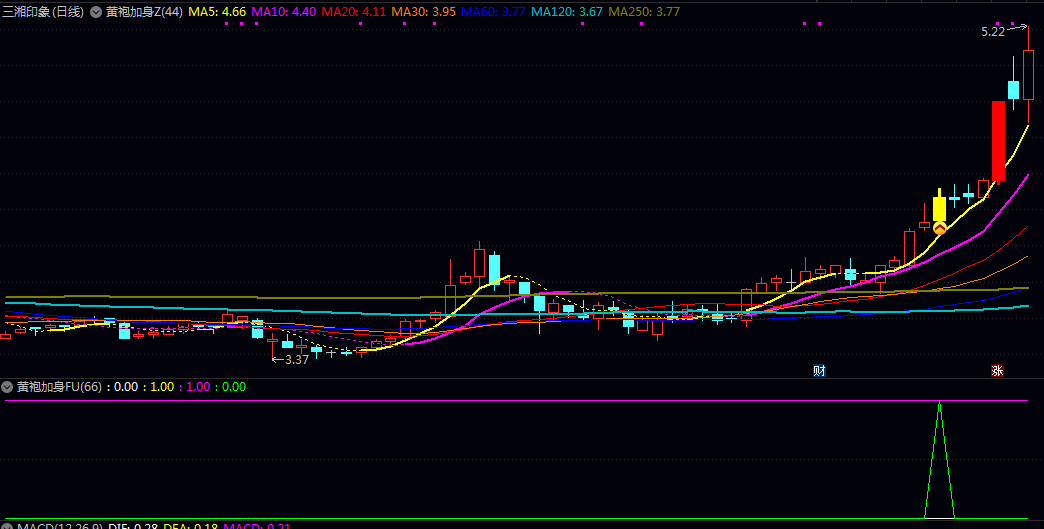Image resolution: width=1044 pixels, height=529 pixels.
Task: Select the MA120: 3.67 legend label
Action: pos(567,12)
